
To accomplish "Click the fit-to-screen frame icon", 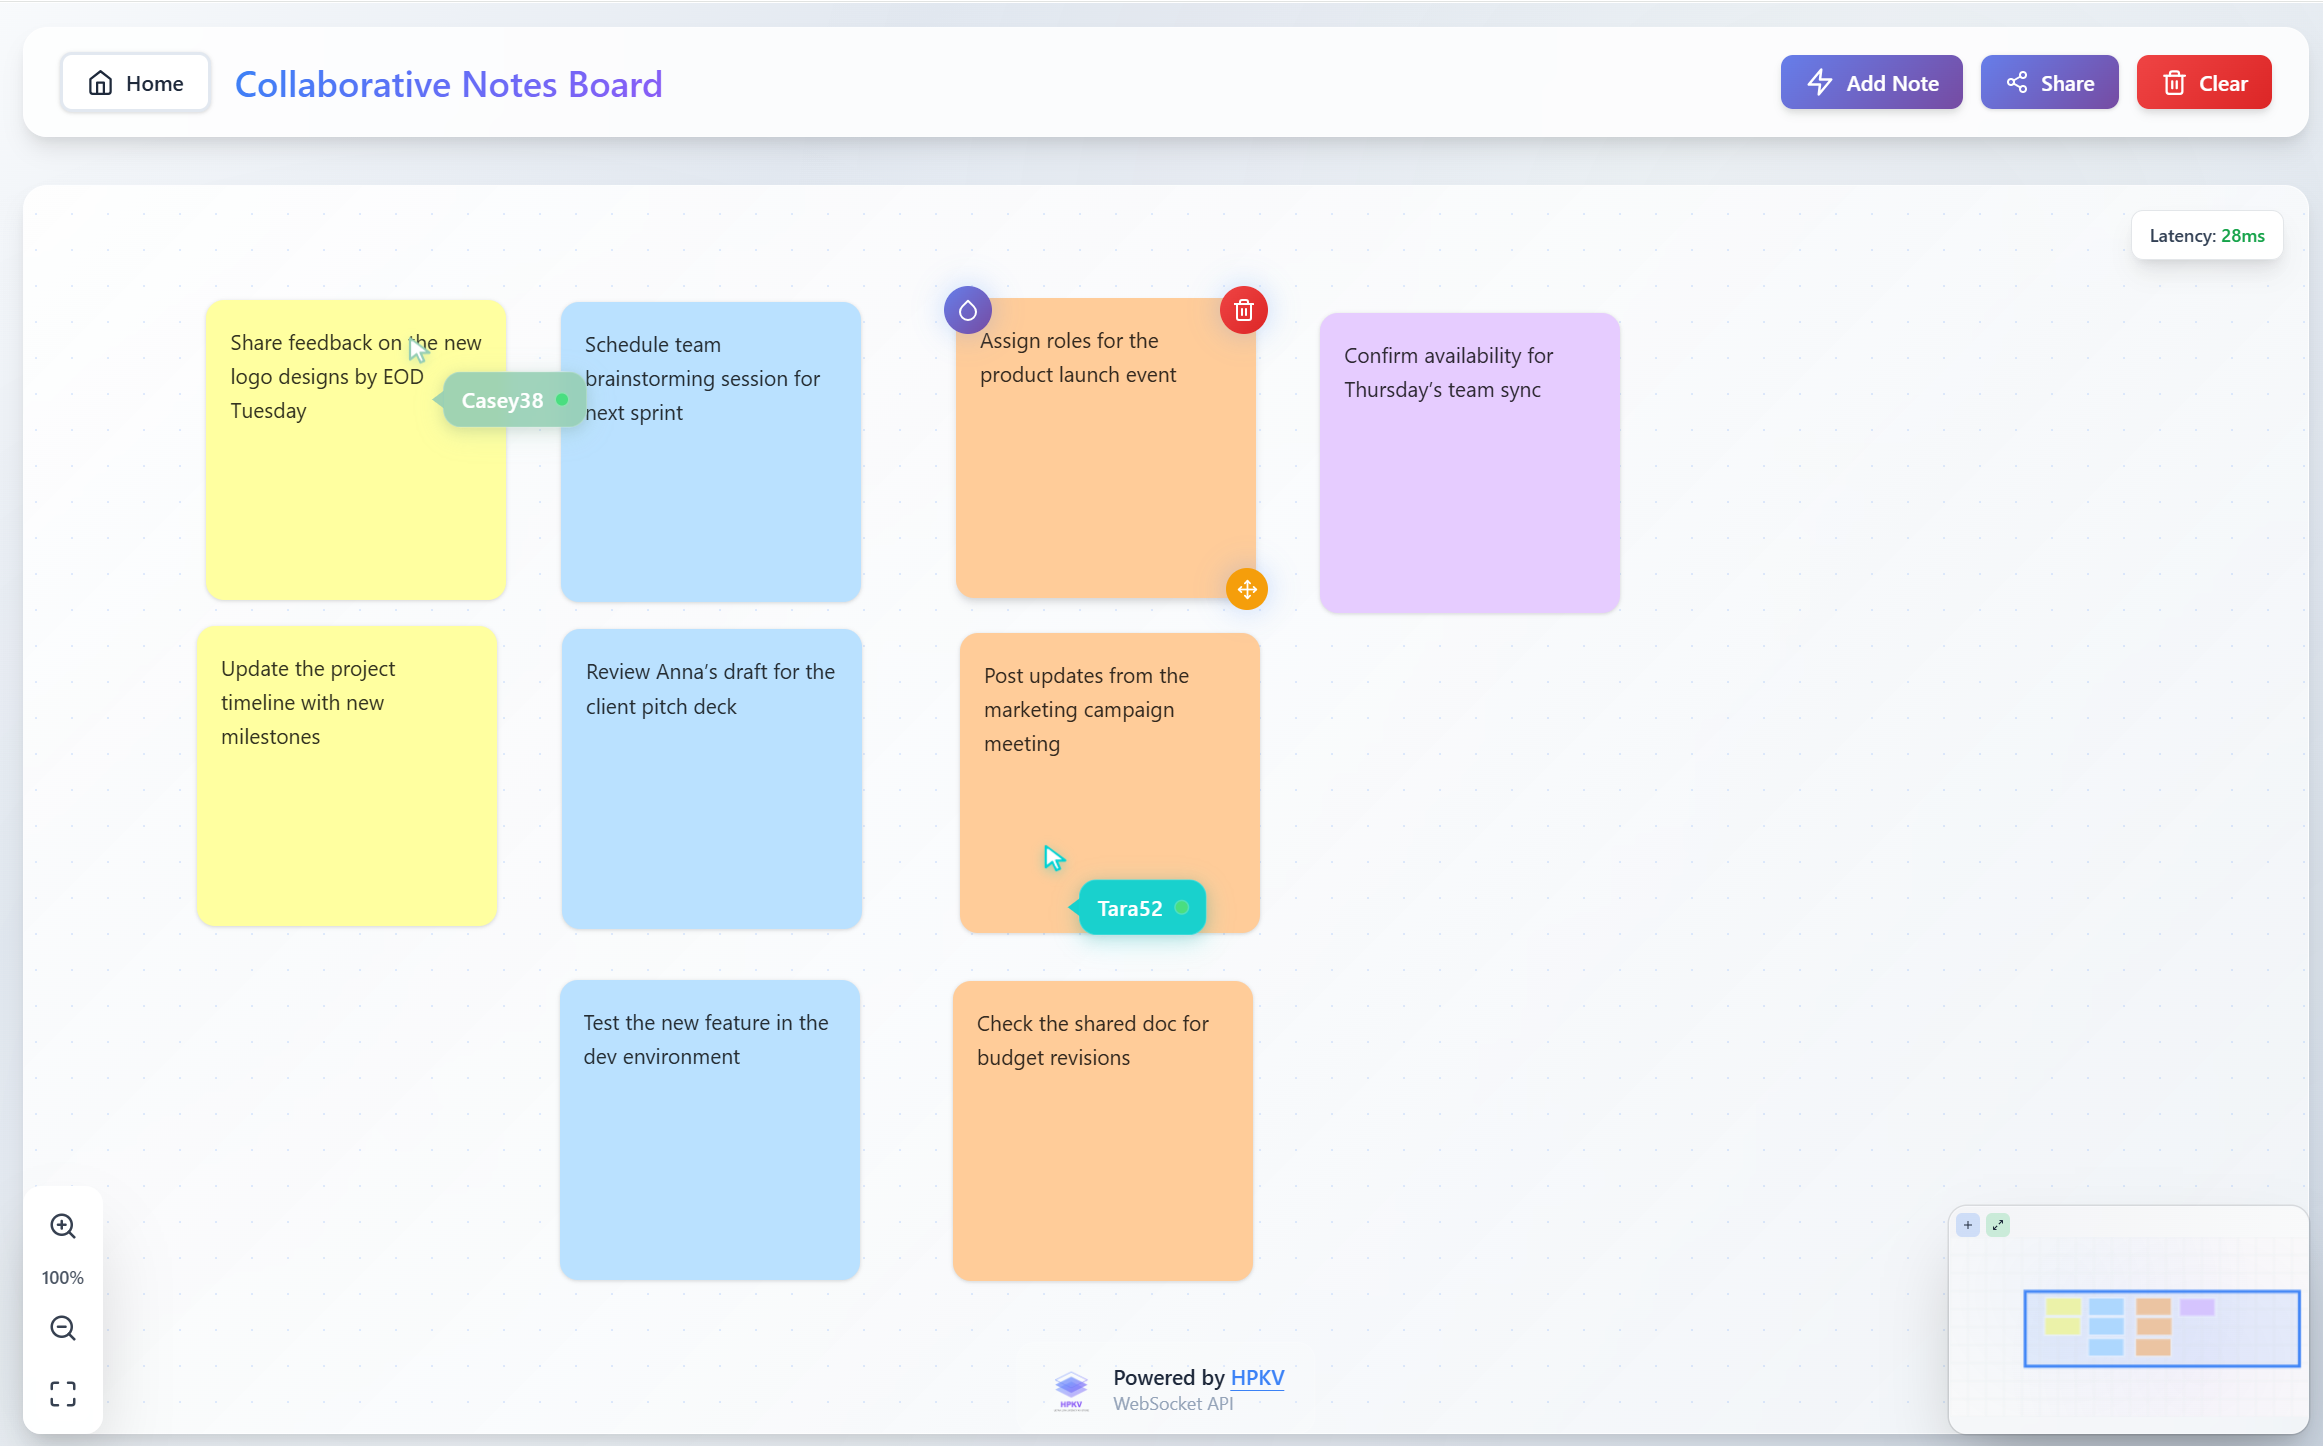I will [63, 1392].
